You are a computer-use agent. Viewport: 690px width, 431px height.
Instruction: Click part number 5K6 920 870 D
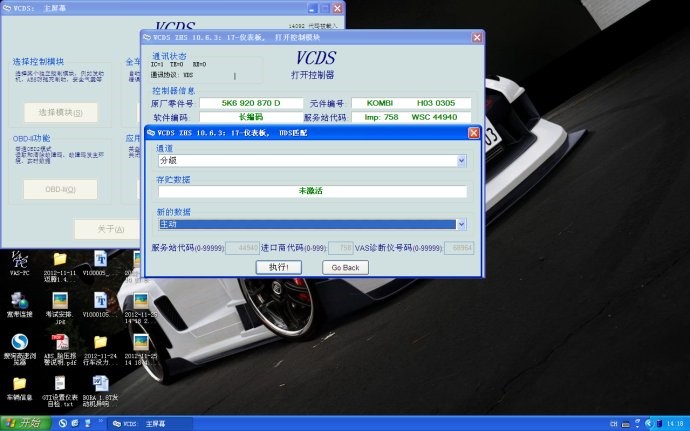[251, 103]
